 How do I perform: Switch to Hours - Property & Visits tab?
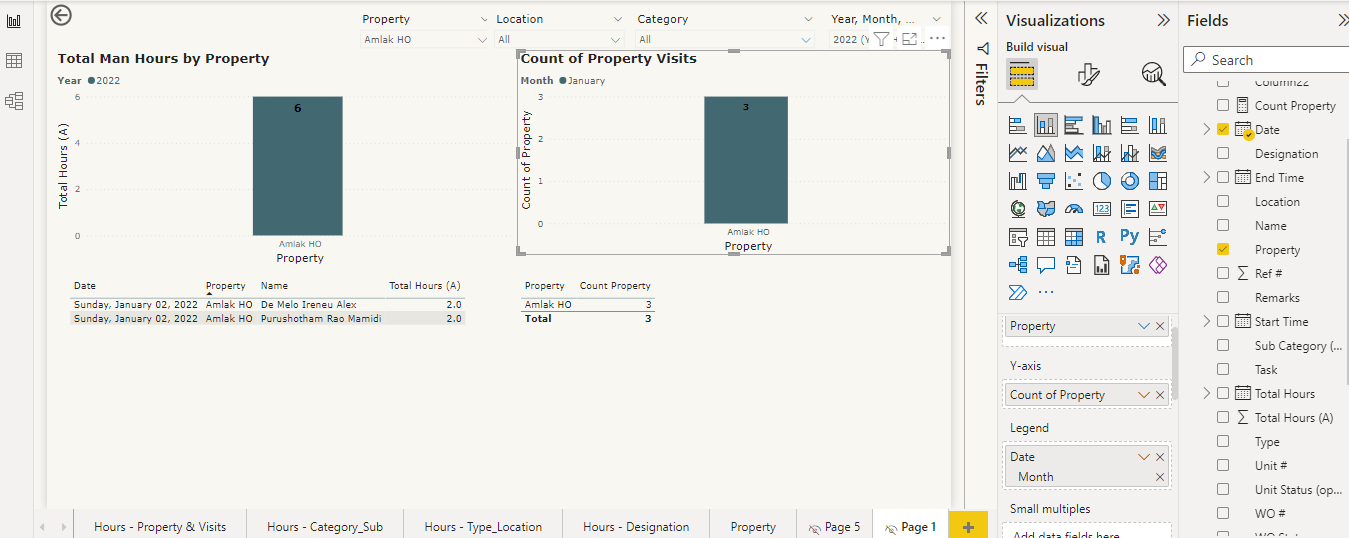pos(160,526)
